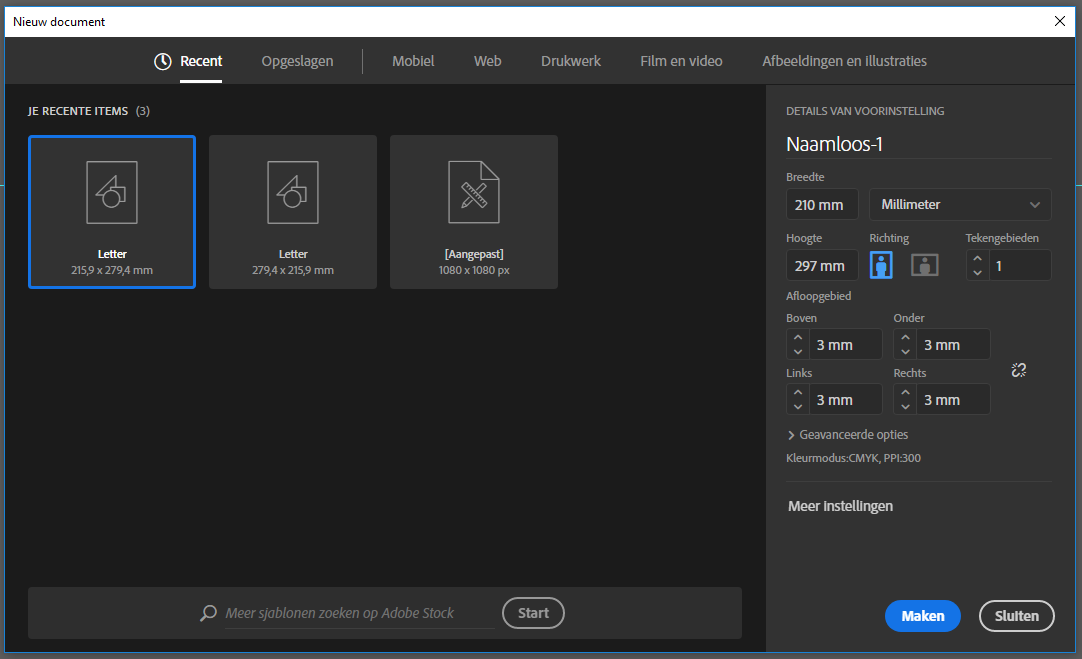
Task: Click the Maken button
Action: pyautogui.click(x=922, y=616)
